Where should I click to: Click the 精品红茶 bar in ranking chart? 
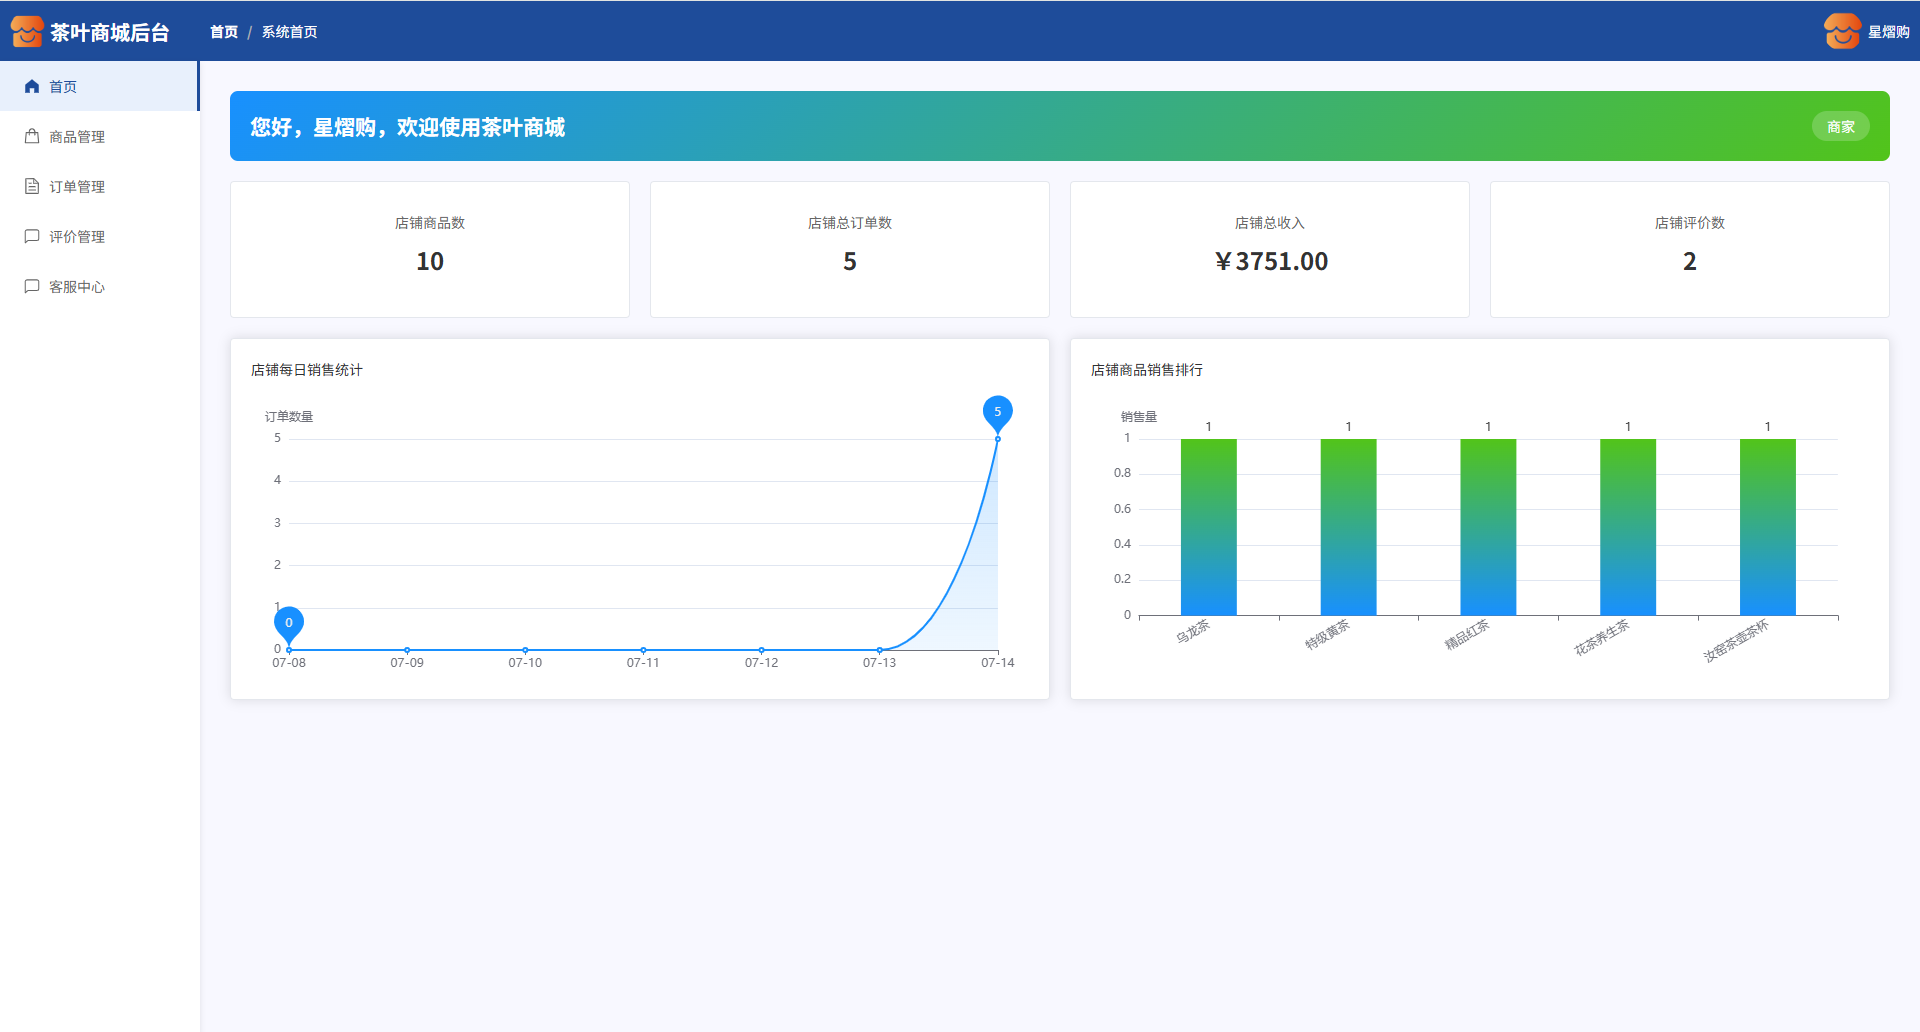coord(1488,527)
